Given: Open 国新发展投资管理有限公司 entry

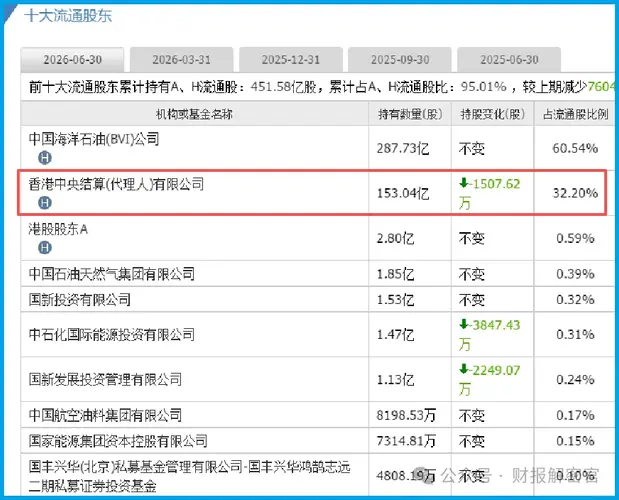Looking at the screenshot, I should tap(105, 380).
